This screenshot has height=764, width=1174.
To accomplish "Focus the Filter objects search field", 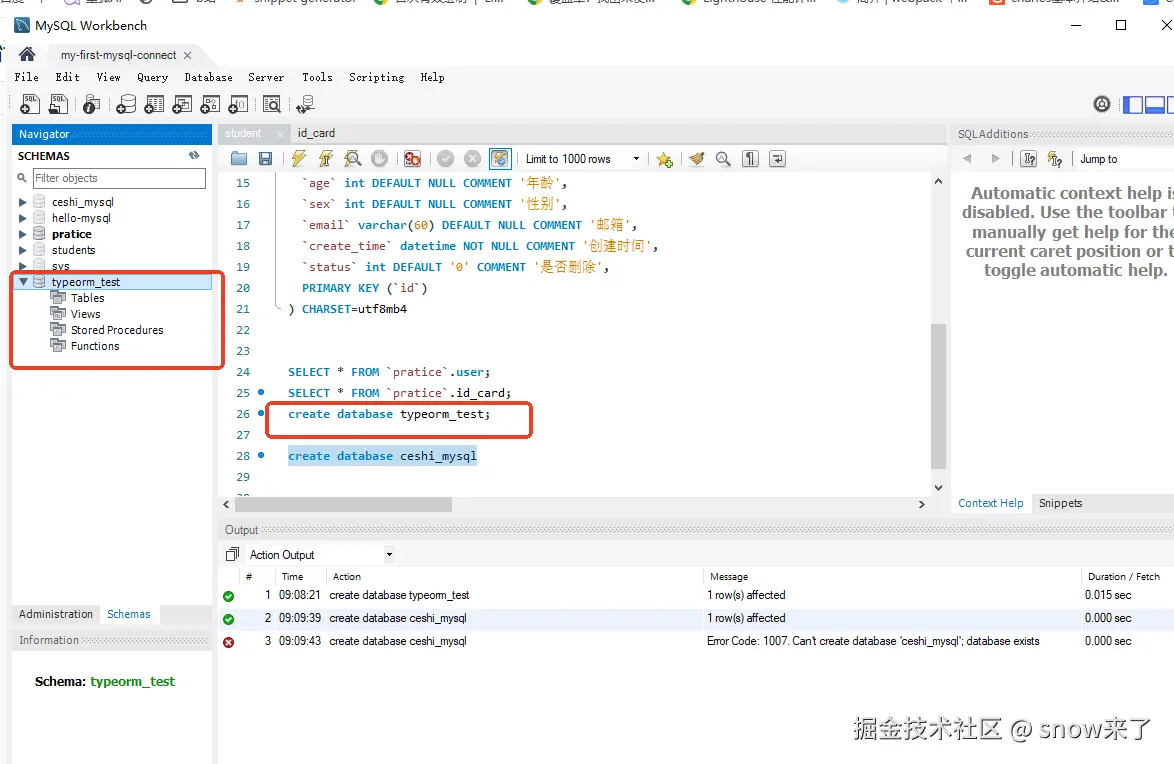I will [119, 178].
